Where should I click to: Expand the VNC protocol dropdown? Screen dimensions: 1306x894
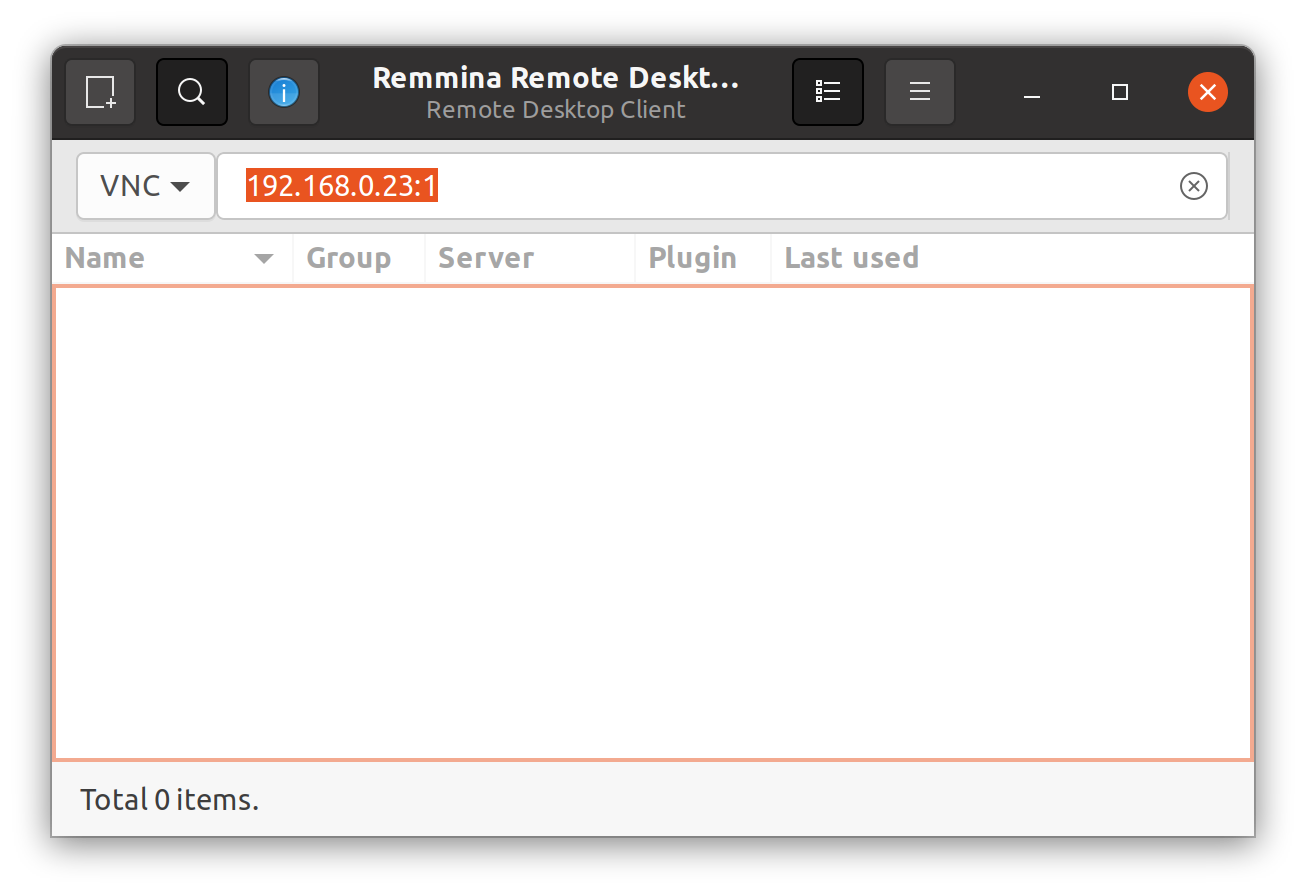click(146, 186)
